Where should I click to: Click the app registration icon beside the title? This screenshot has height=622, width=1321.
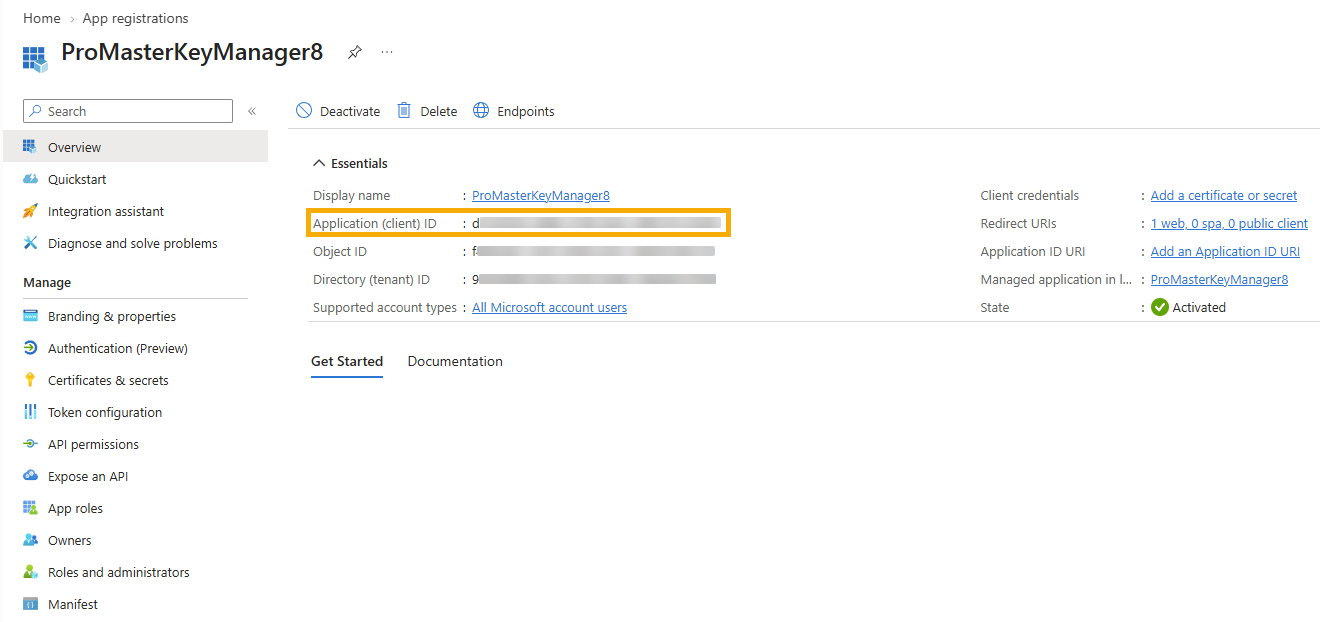tap(35, 58)
